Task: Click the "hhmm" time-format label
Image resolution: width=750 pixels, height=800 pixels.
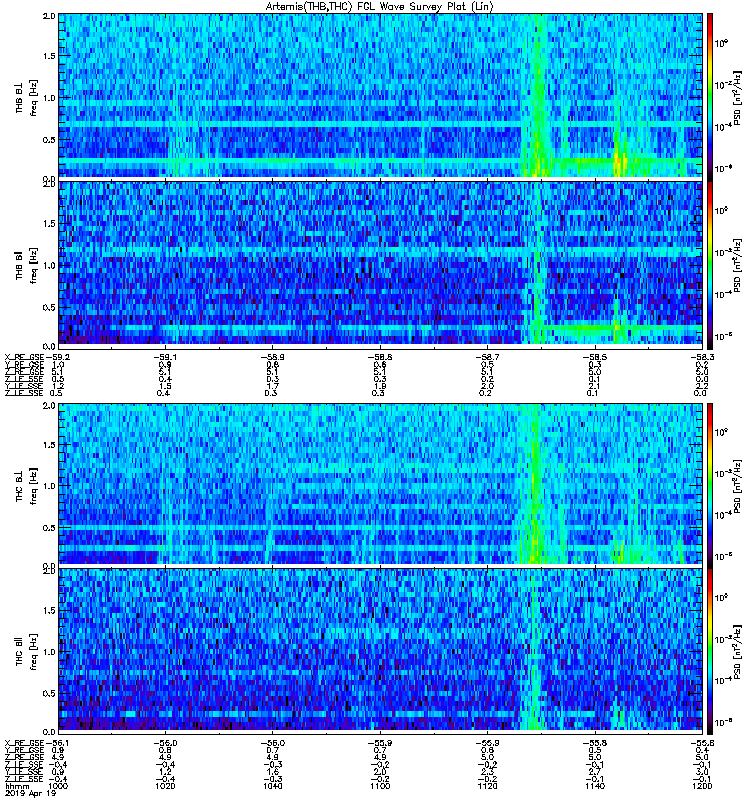Action: click(17, 786)
